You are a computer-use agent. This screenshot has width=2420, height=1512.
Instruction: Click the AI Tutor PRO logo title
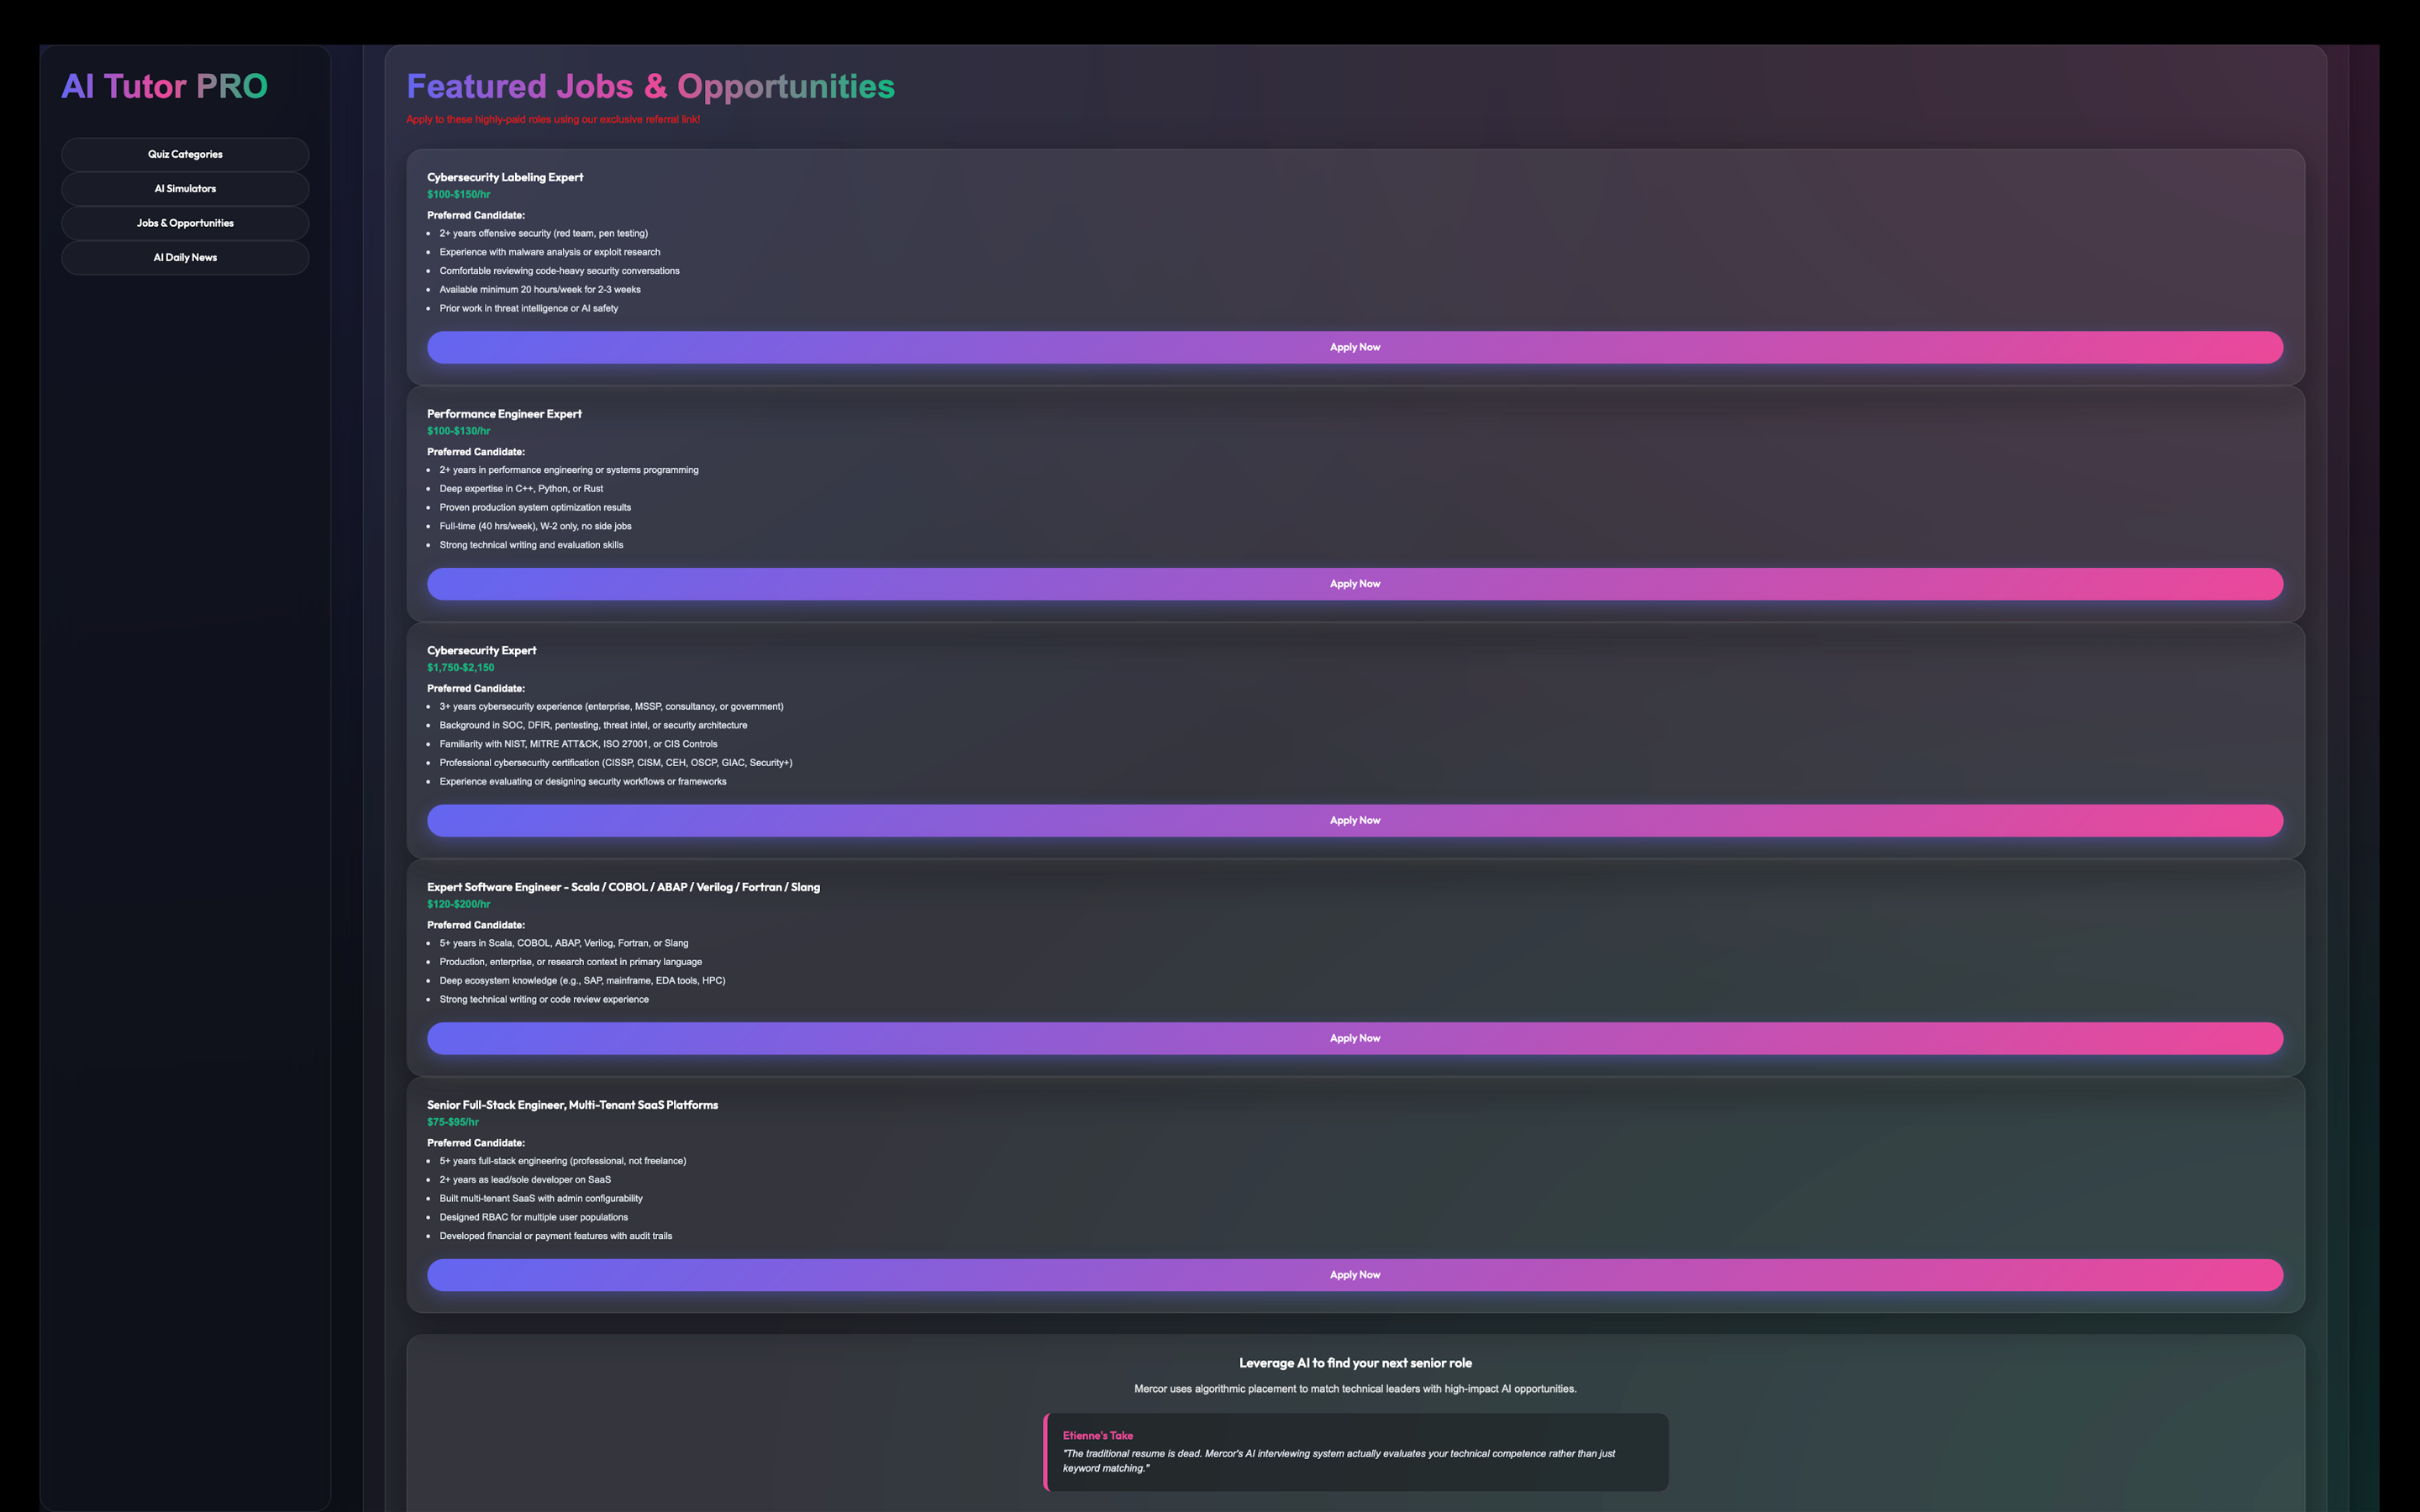click(x=165, y=86)
